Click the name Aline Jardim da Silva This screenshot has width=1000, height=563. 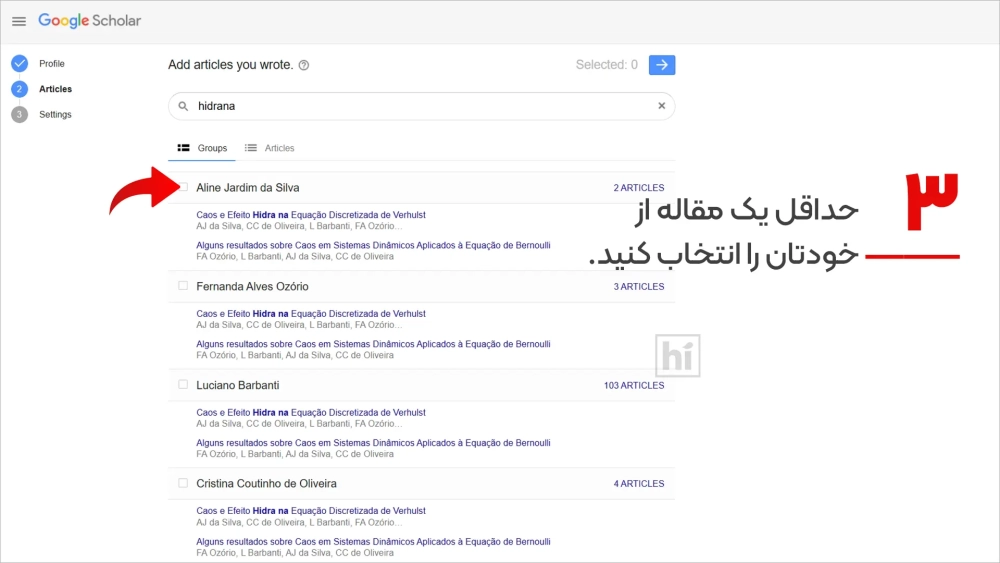(x=247, y=187)
